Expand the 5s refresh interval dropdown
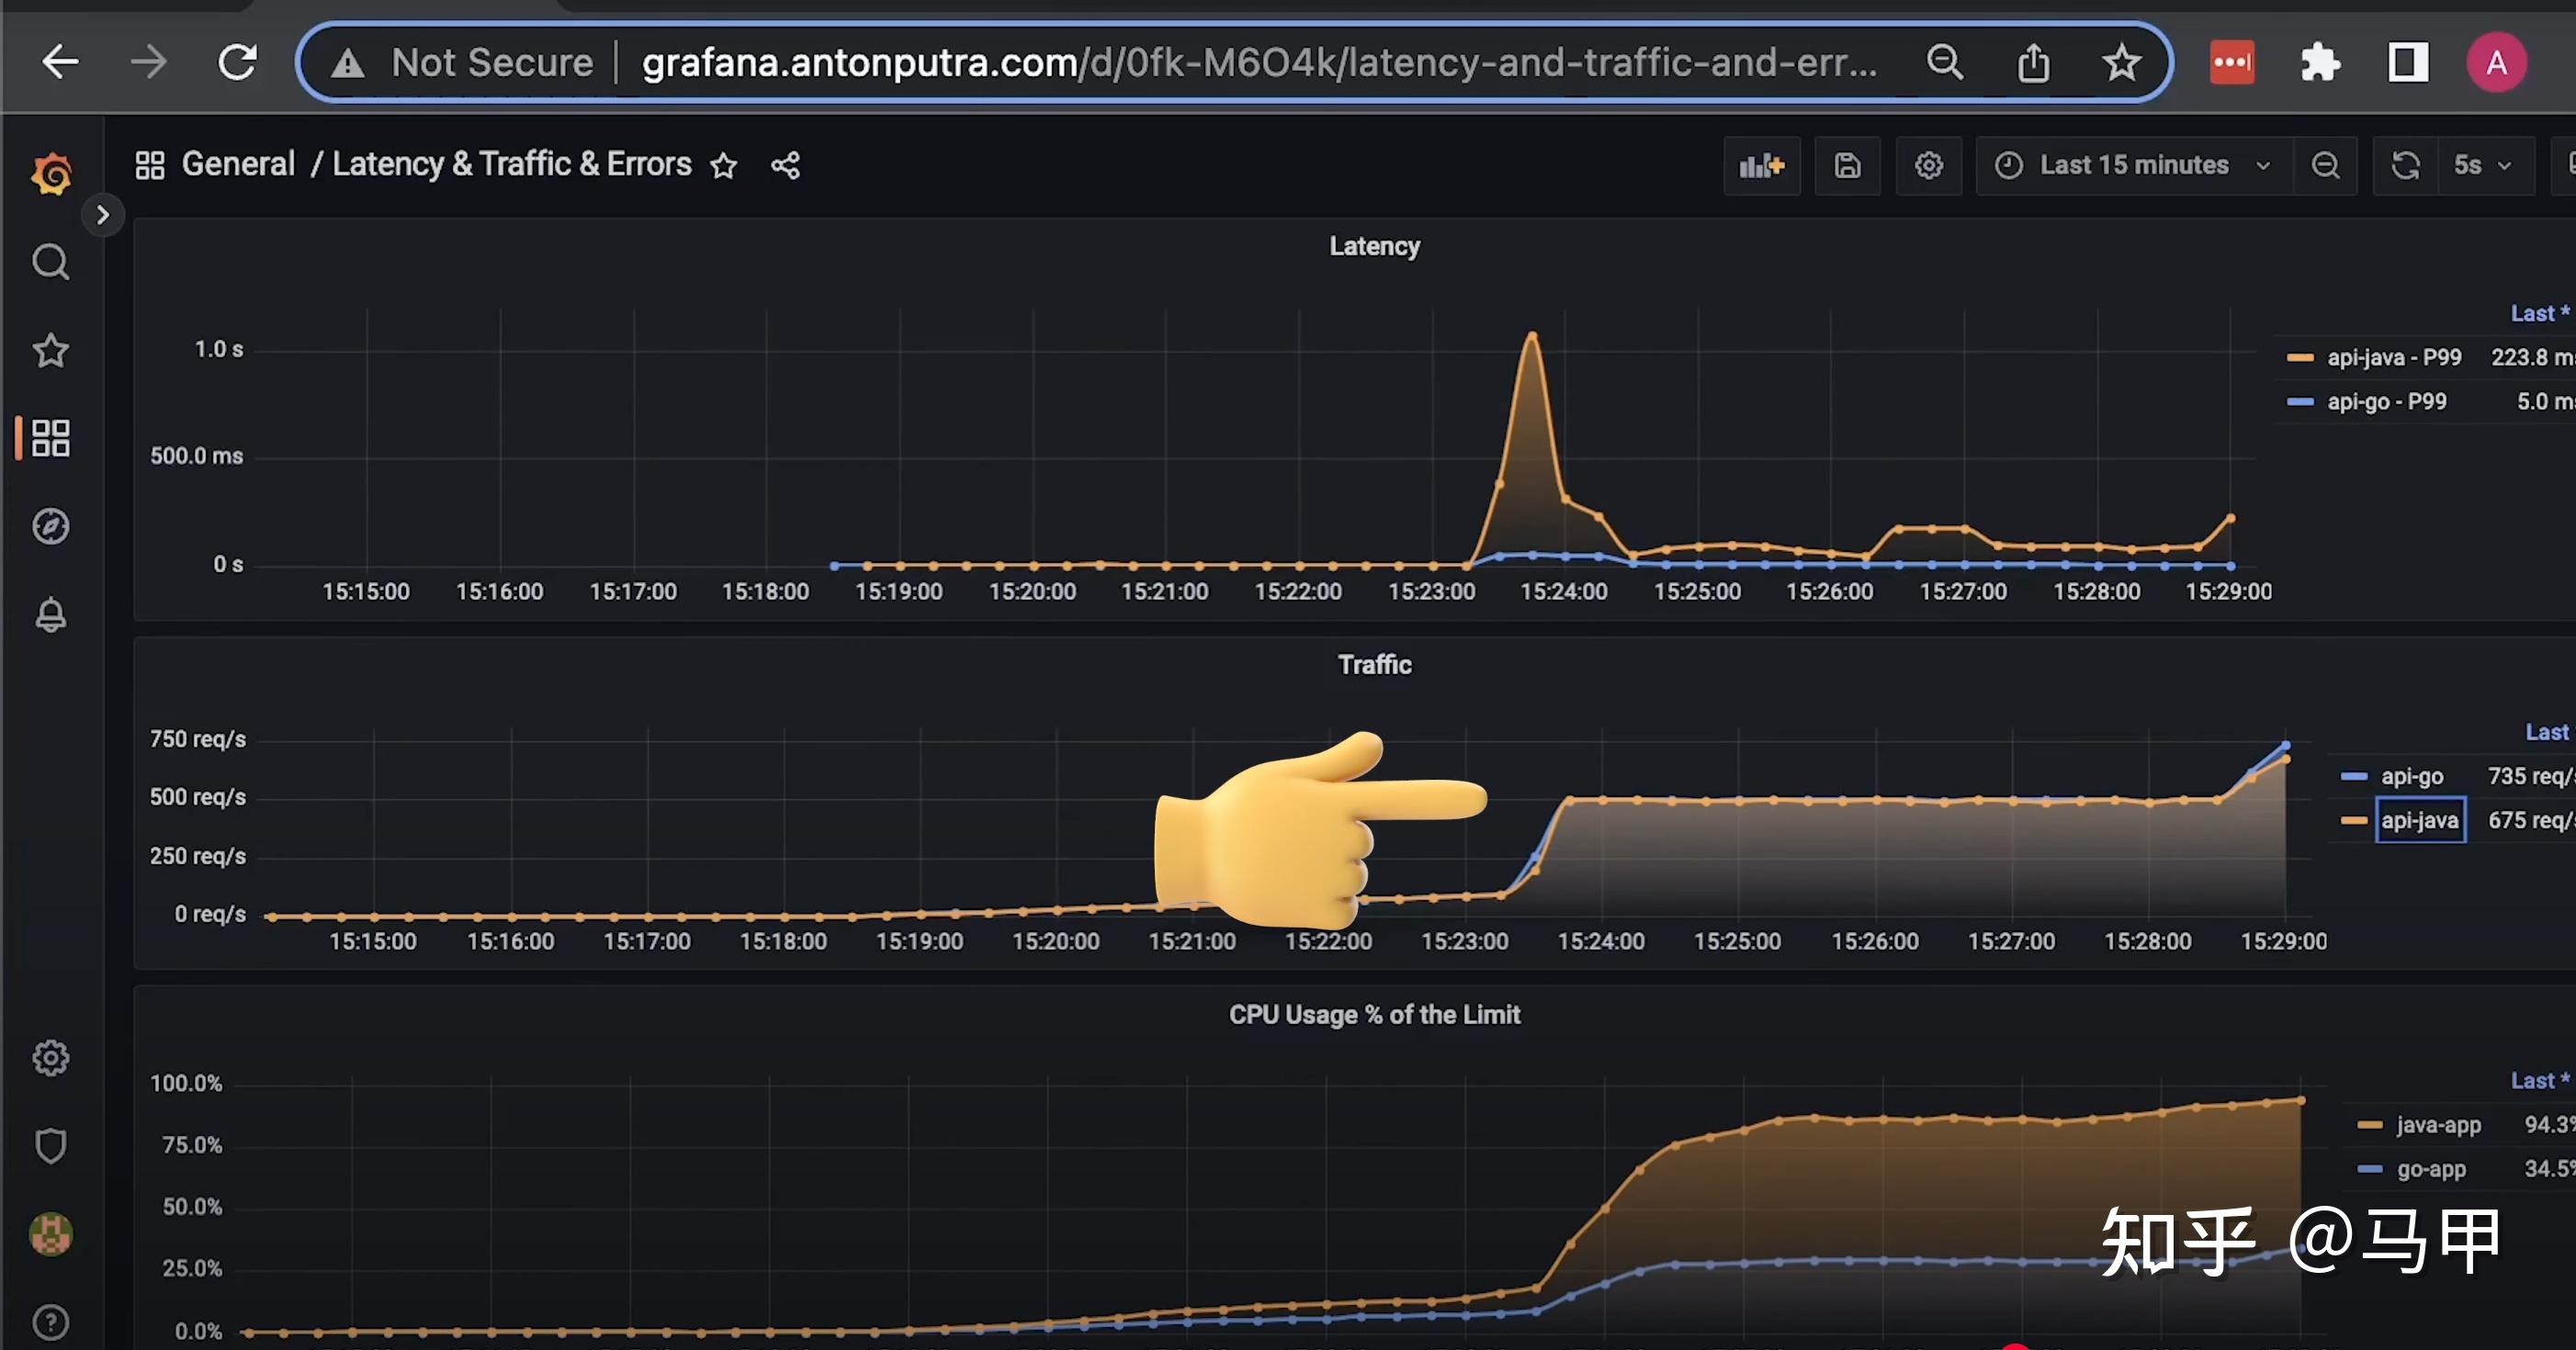2576x1350 pixels. 2483,166
